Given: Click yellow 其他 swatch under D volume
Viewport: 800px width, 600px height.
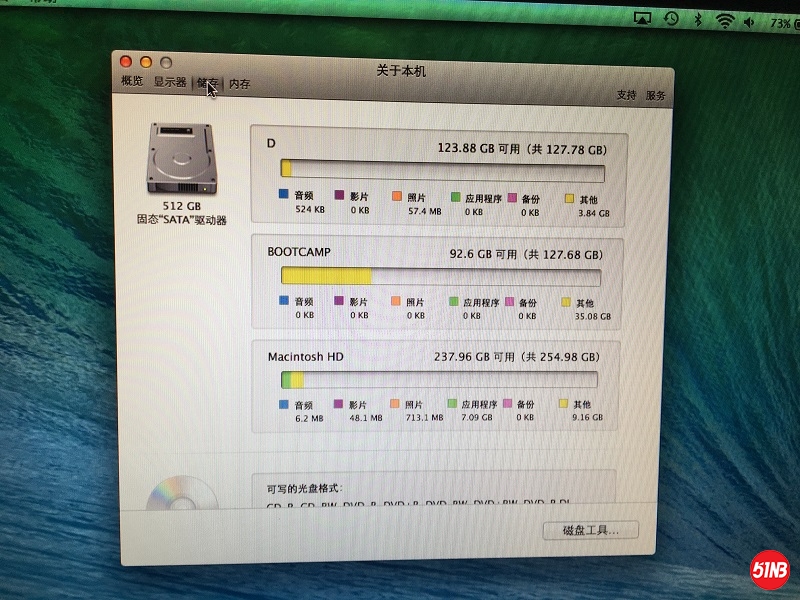Looking at the screenshot, I should (x=569, y=198).
